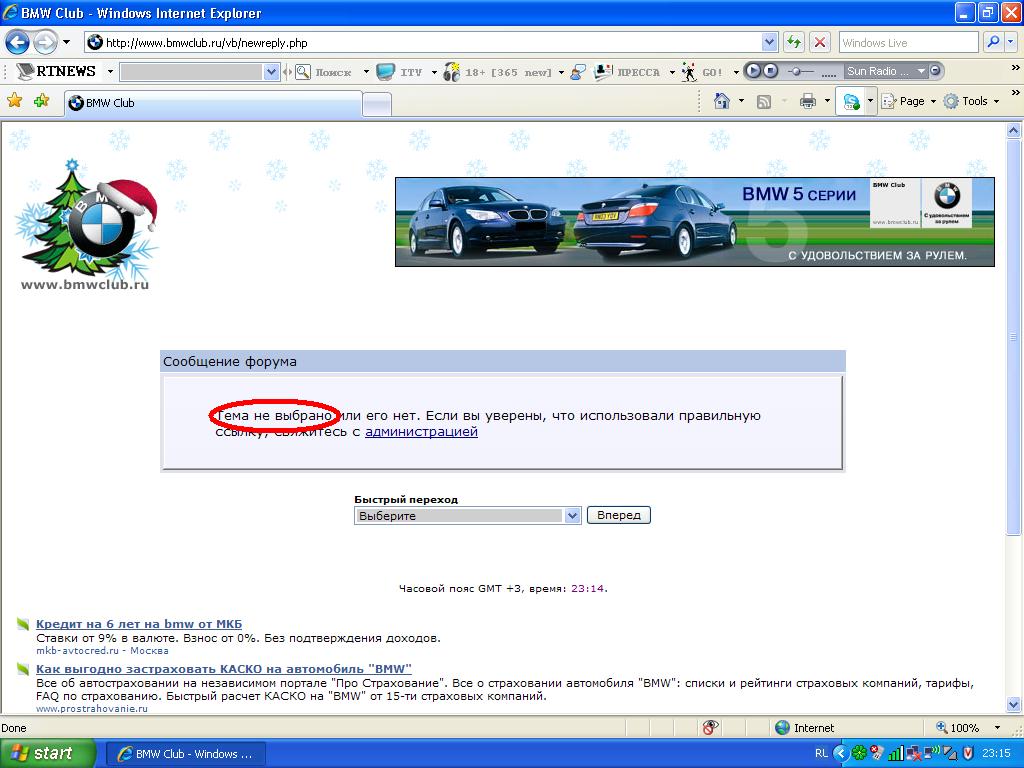Click the people chat icon on RTNEWS toolbar

coord(577,72)
